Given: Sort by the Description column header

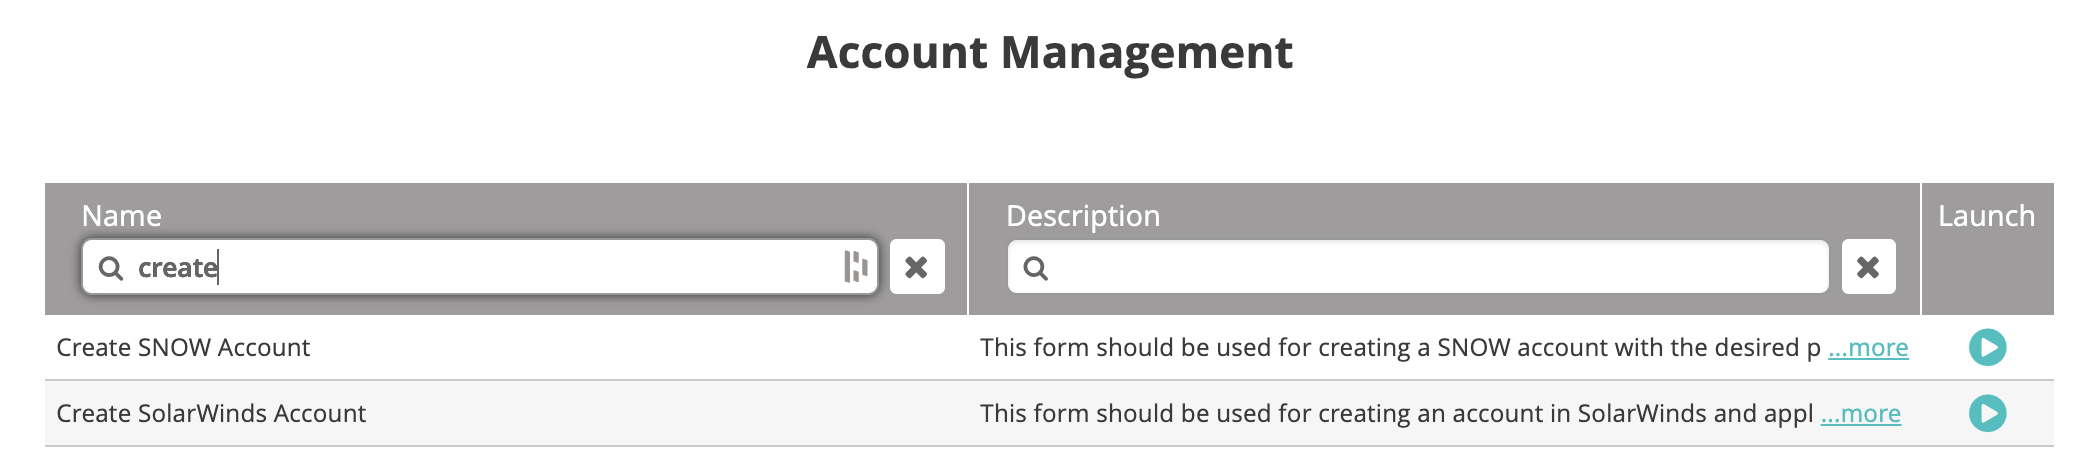Looking at the screenshot, I should coord(1083,216).
